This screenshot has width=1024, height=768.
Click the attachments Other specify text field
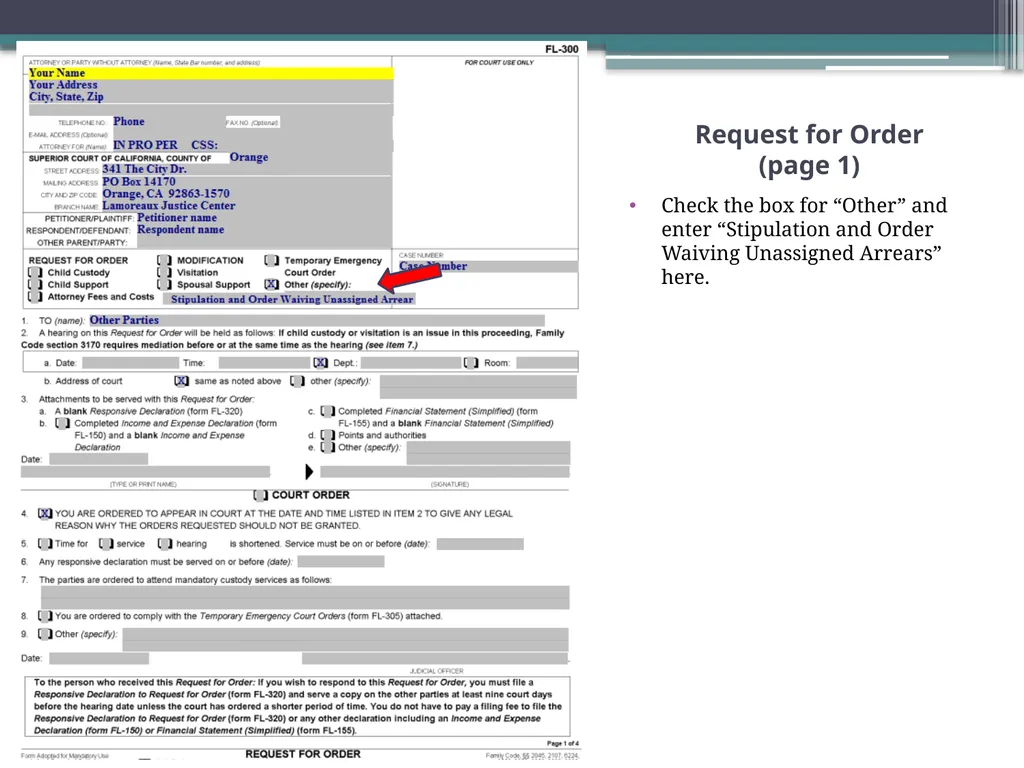(x=488, y=453)
